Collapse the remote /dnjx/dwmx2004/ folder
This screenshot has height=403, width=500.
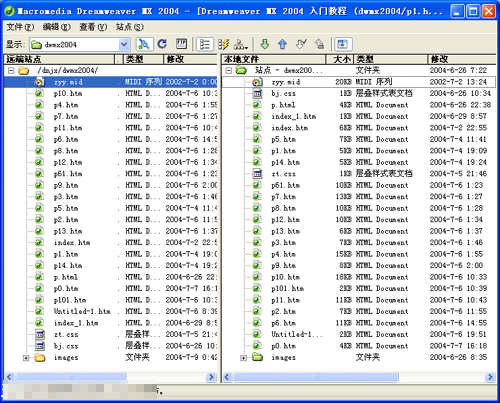pos(11,71)
